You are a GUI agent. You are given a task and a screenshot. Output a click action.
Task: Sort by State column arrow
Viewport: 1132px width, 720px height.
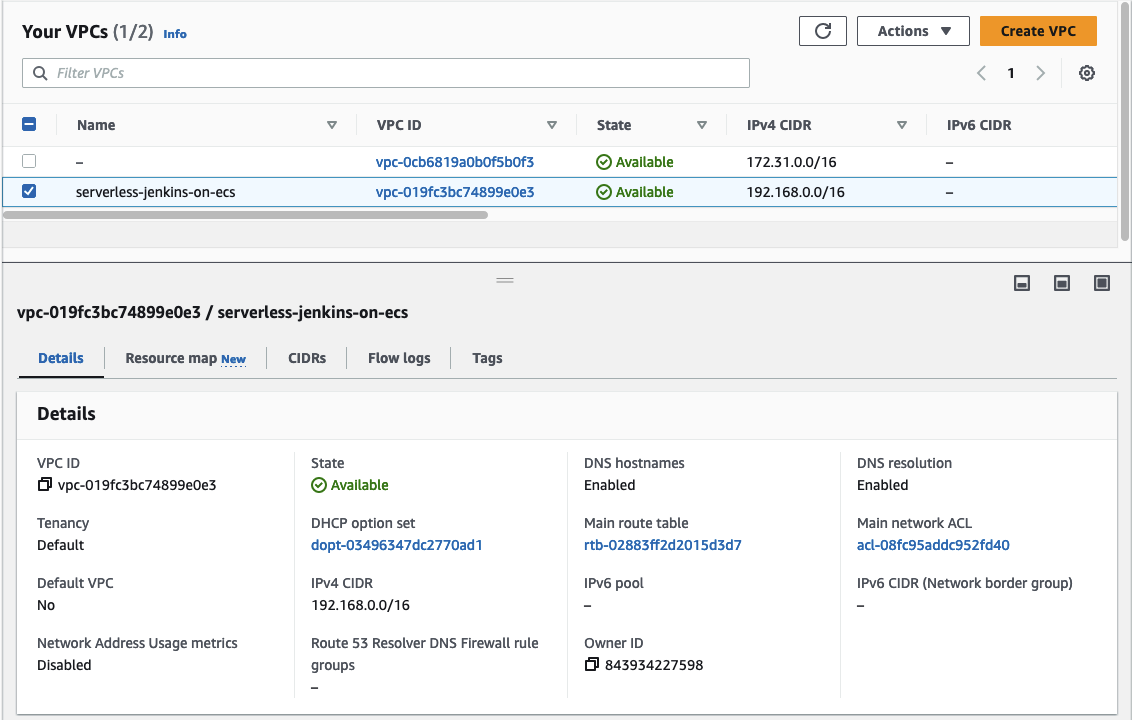coord(702,125)
